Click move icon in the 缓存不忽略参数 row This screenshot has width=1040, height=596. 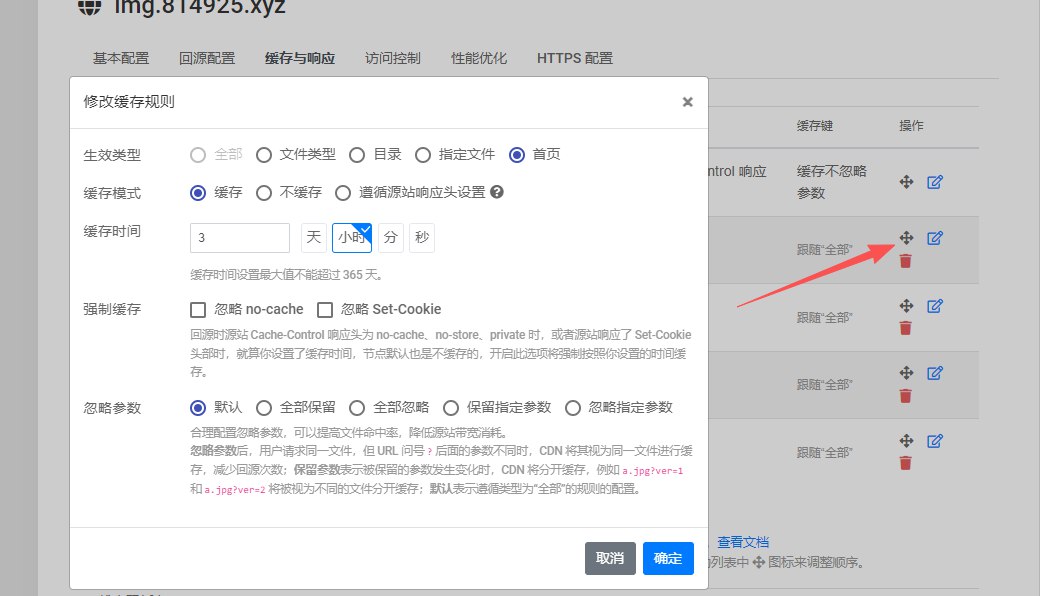(906, 182)
